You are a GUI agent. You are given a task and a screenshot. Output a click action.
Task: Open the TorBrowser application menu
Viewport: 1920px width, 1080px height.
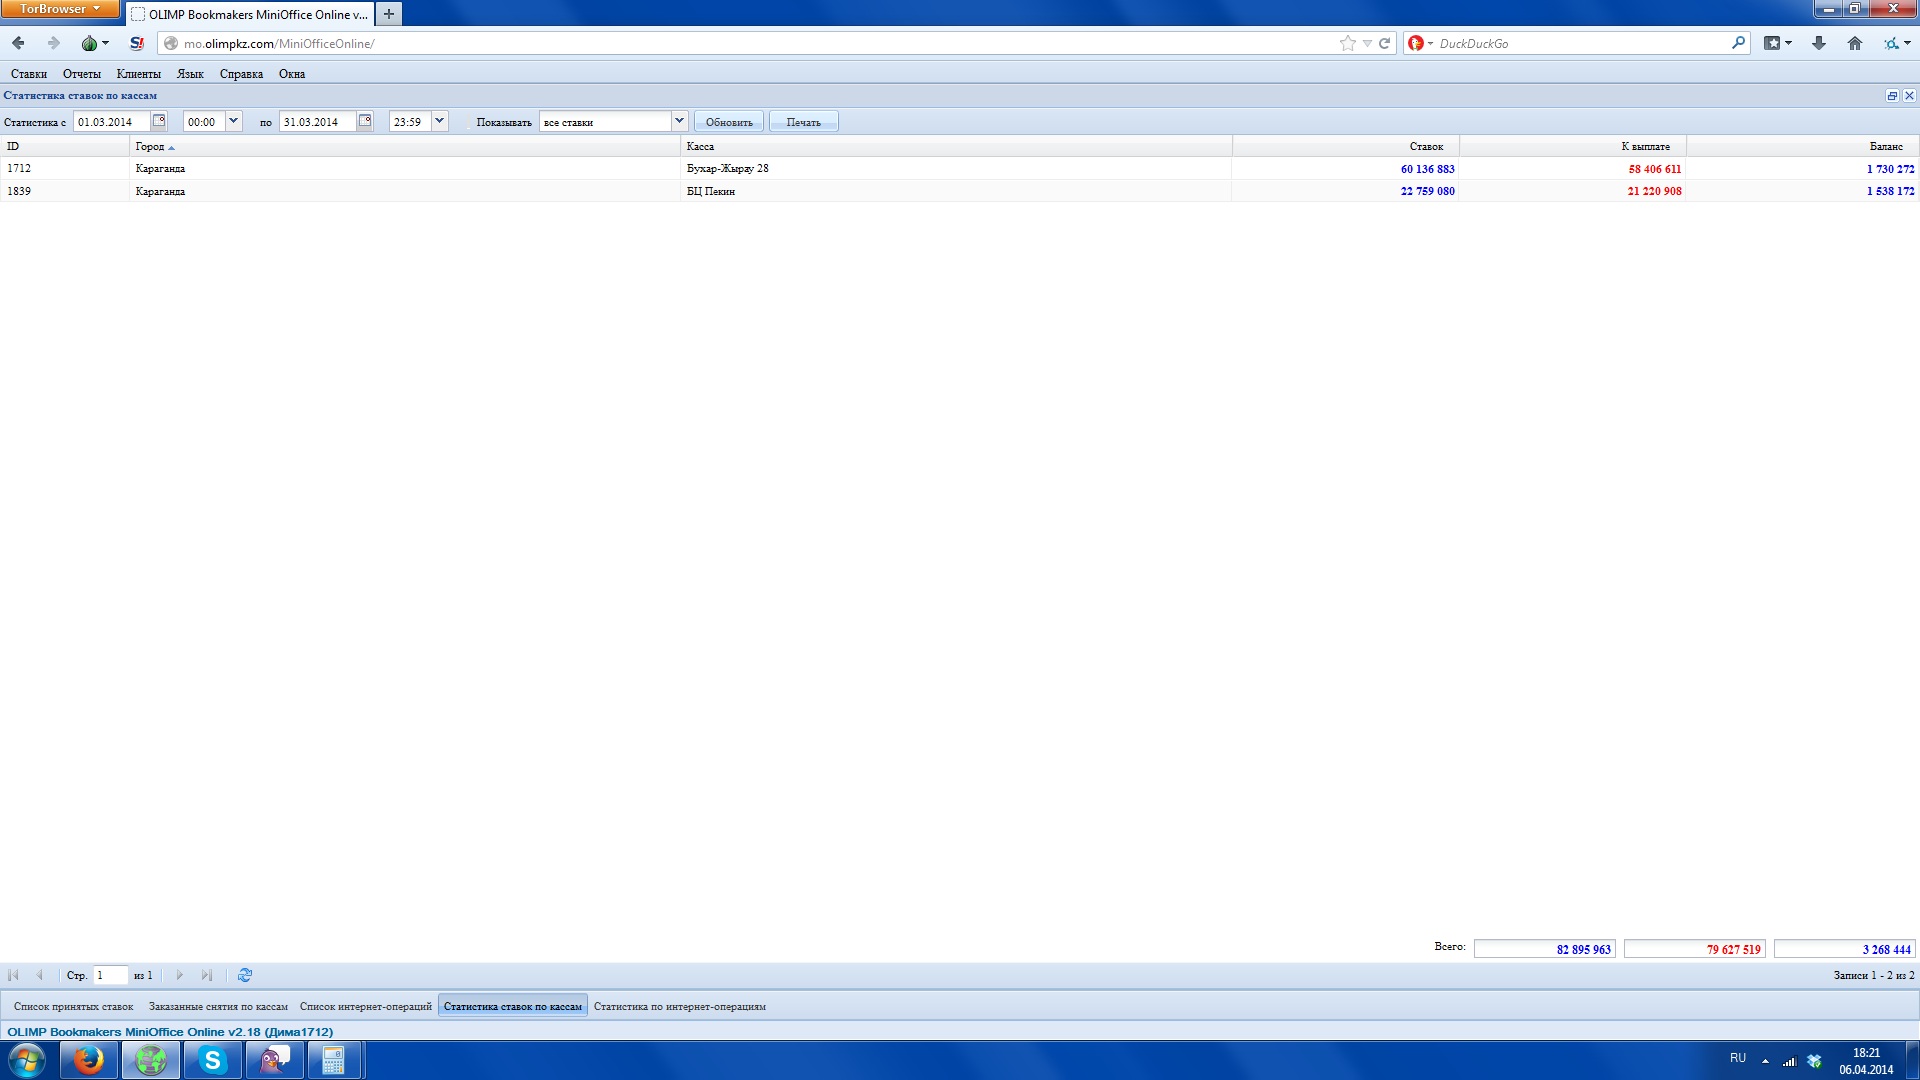tap(60, 9)
